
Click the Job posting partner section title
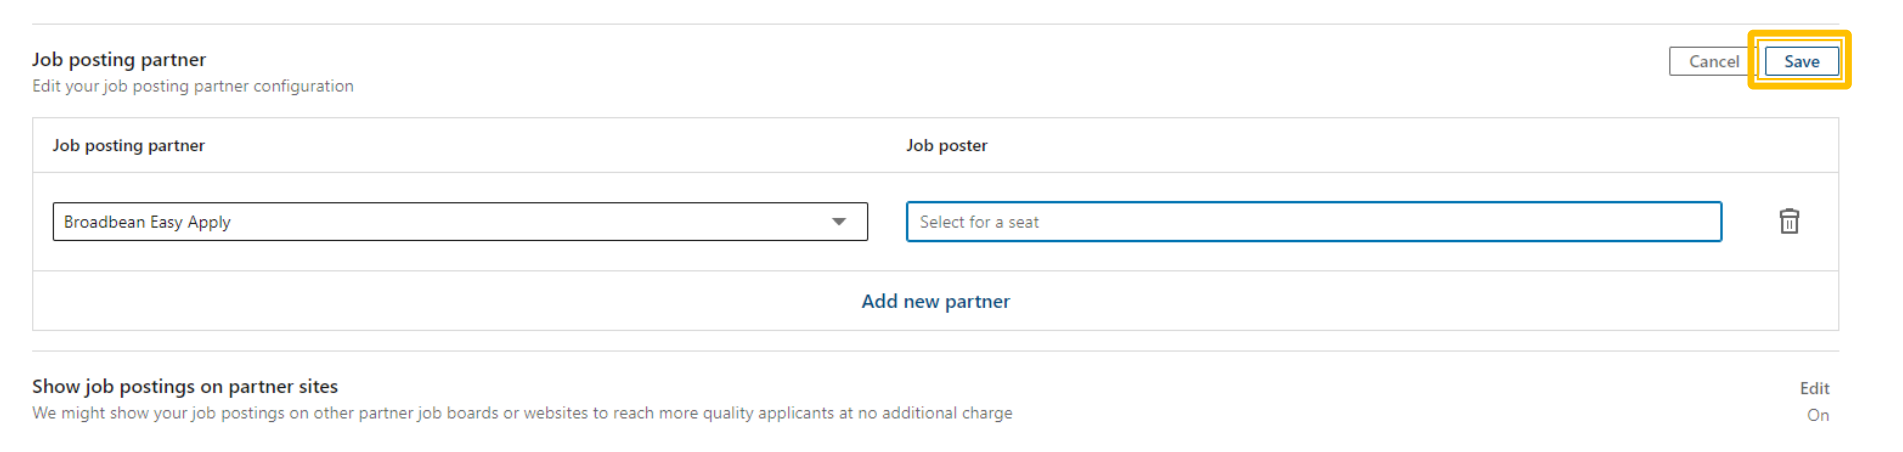(118, 59)
